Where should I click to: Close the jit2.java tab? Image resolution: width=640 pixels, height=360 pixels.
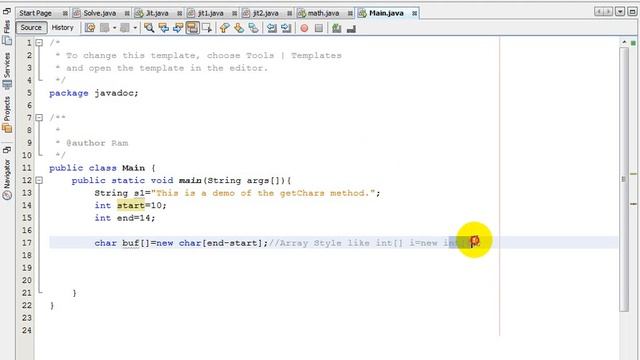tap(289, 13)
